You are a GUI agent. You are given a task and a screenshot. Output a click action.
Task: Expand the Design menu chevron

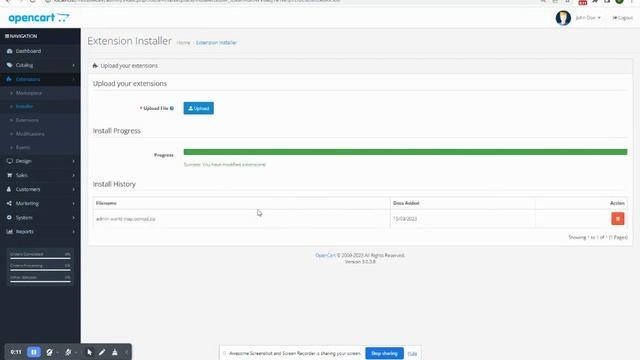[73, 161]
